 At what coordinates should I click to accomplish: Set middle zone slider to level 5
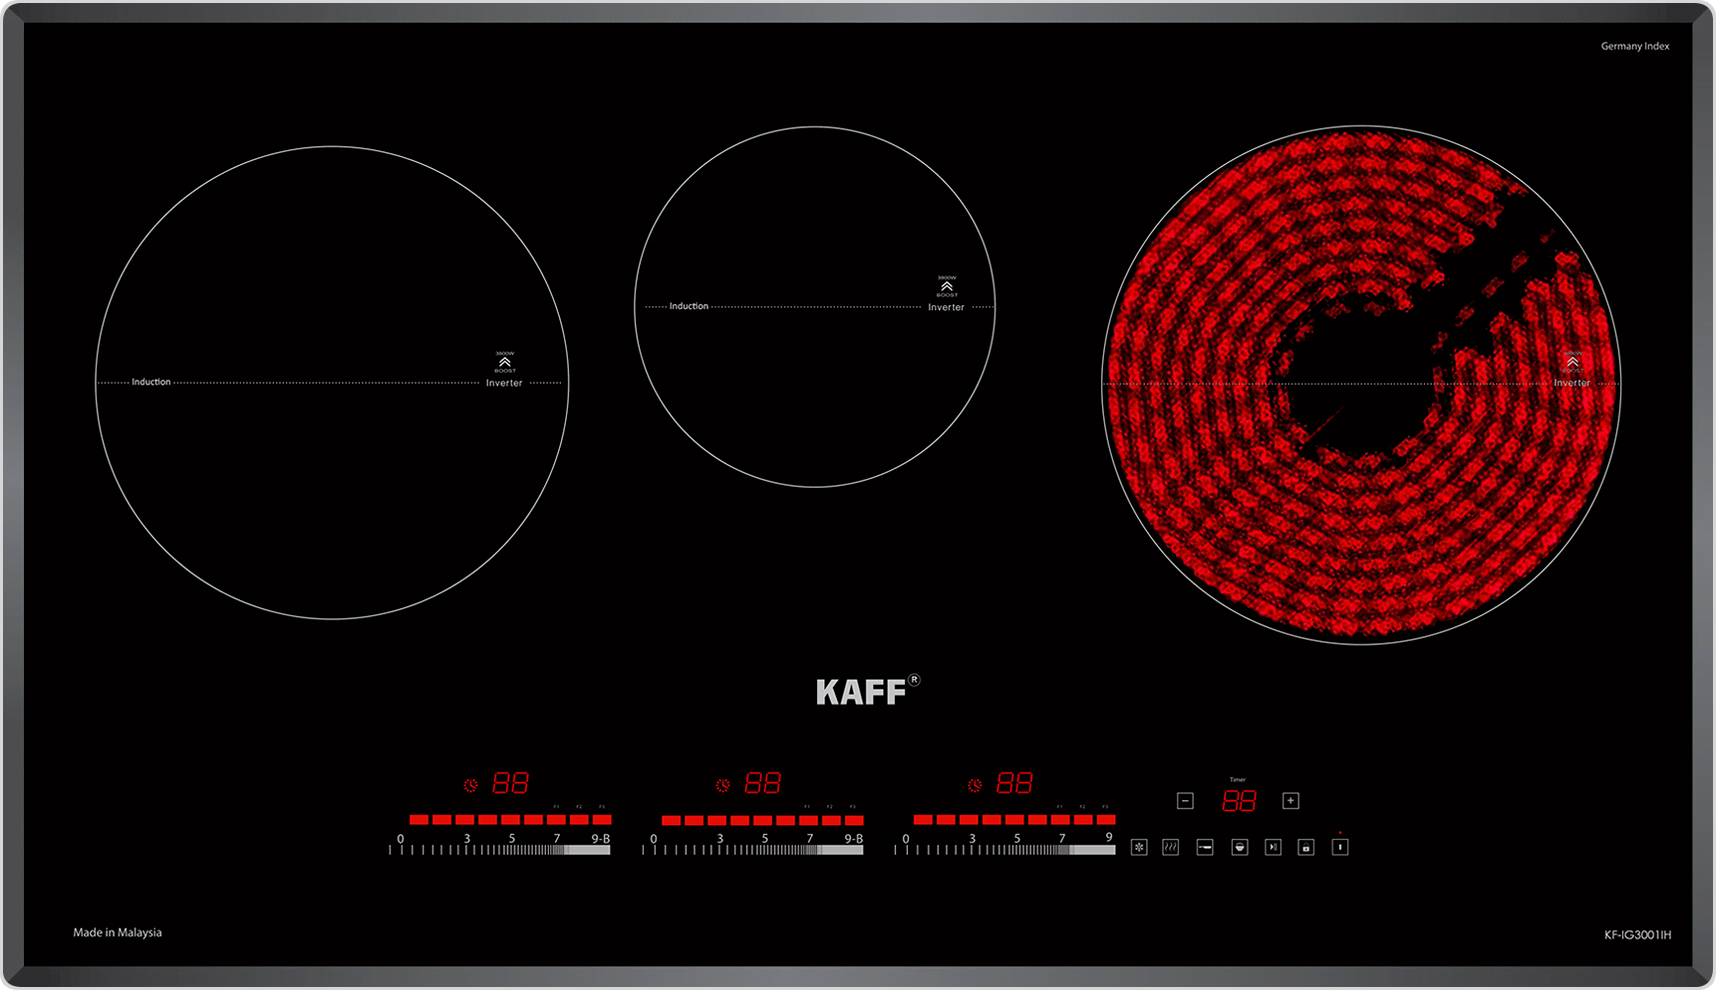coord(765,849)
